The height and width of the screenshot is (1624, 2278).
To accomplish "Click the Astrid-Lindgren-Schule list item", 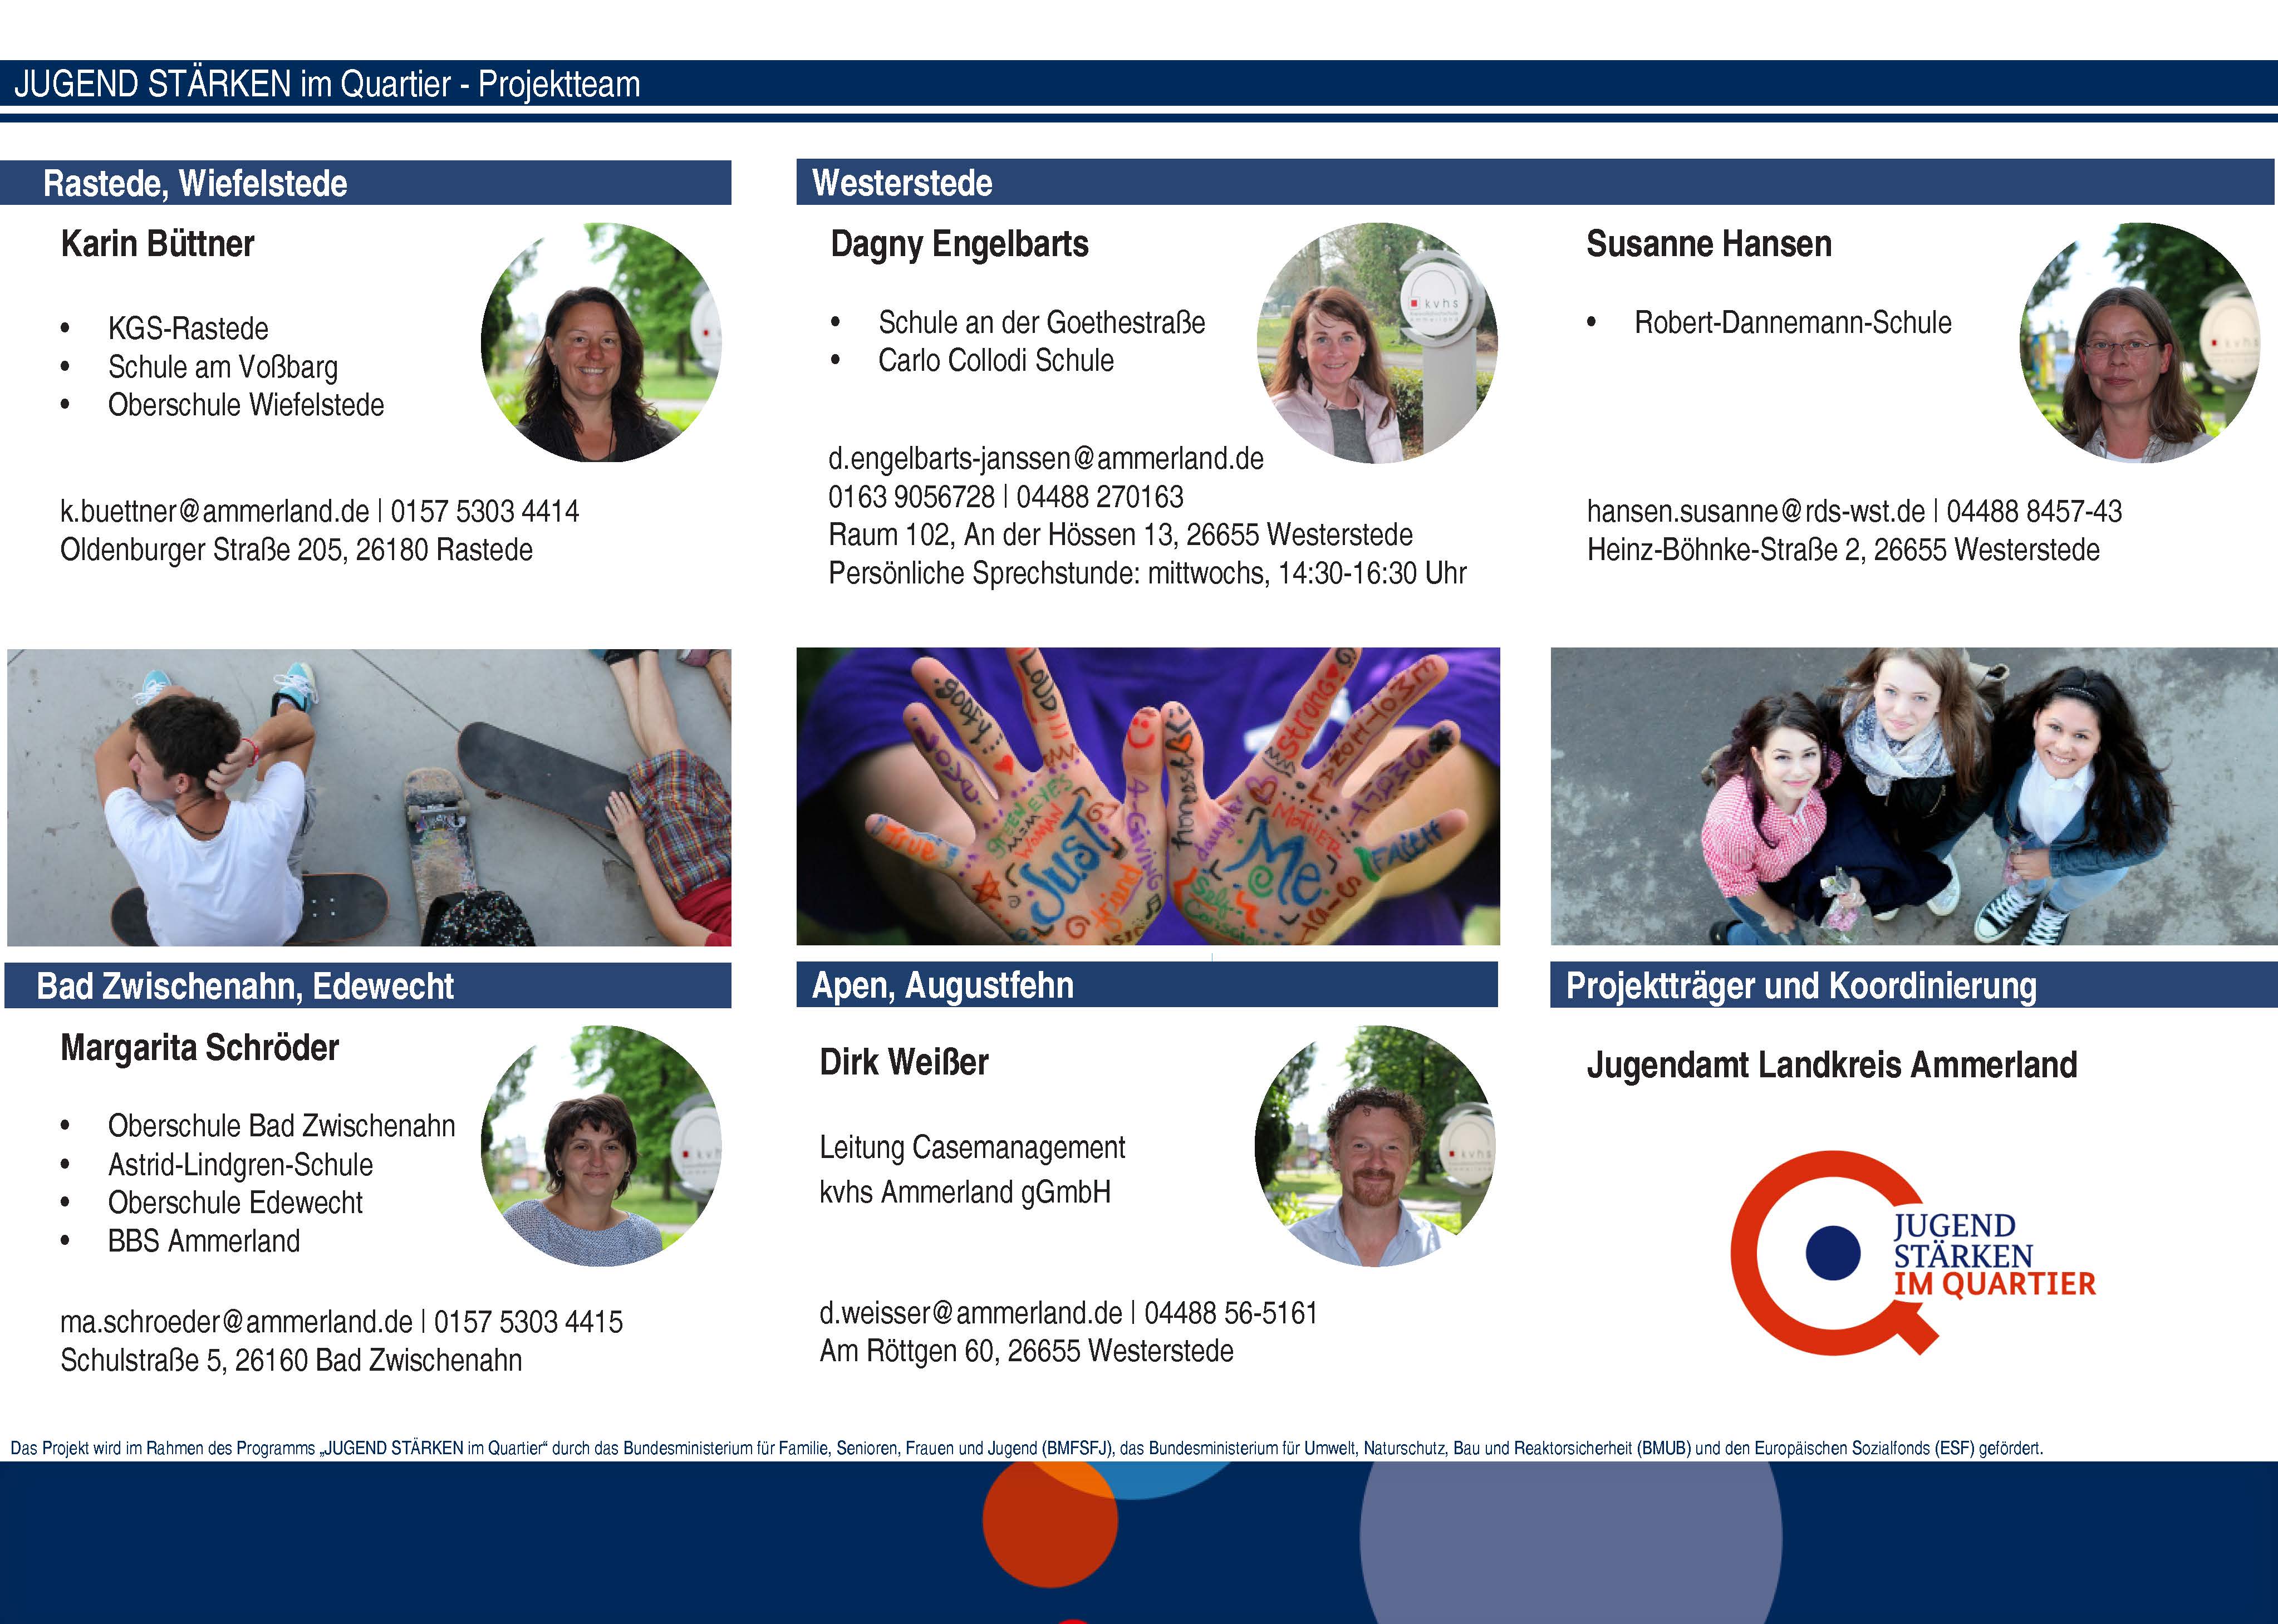I will click(240, 1165).
